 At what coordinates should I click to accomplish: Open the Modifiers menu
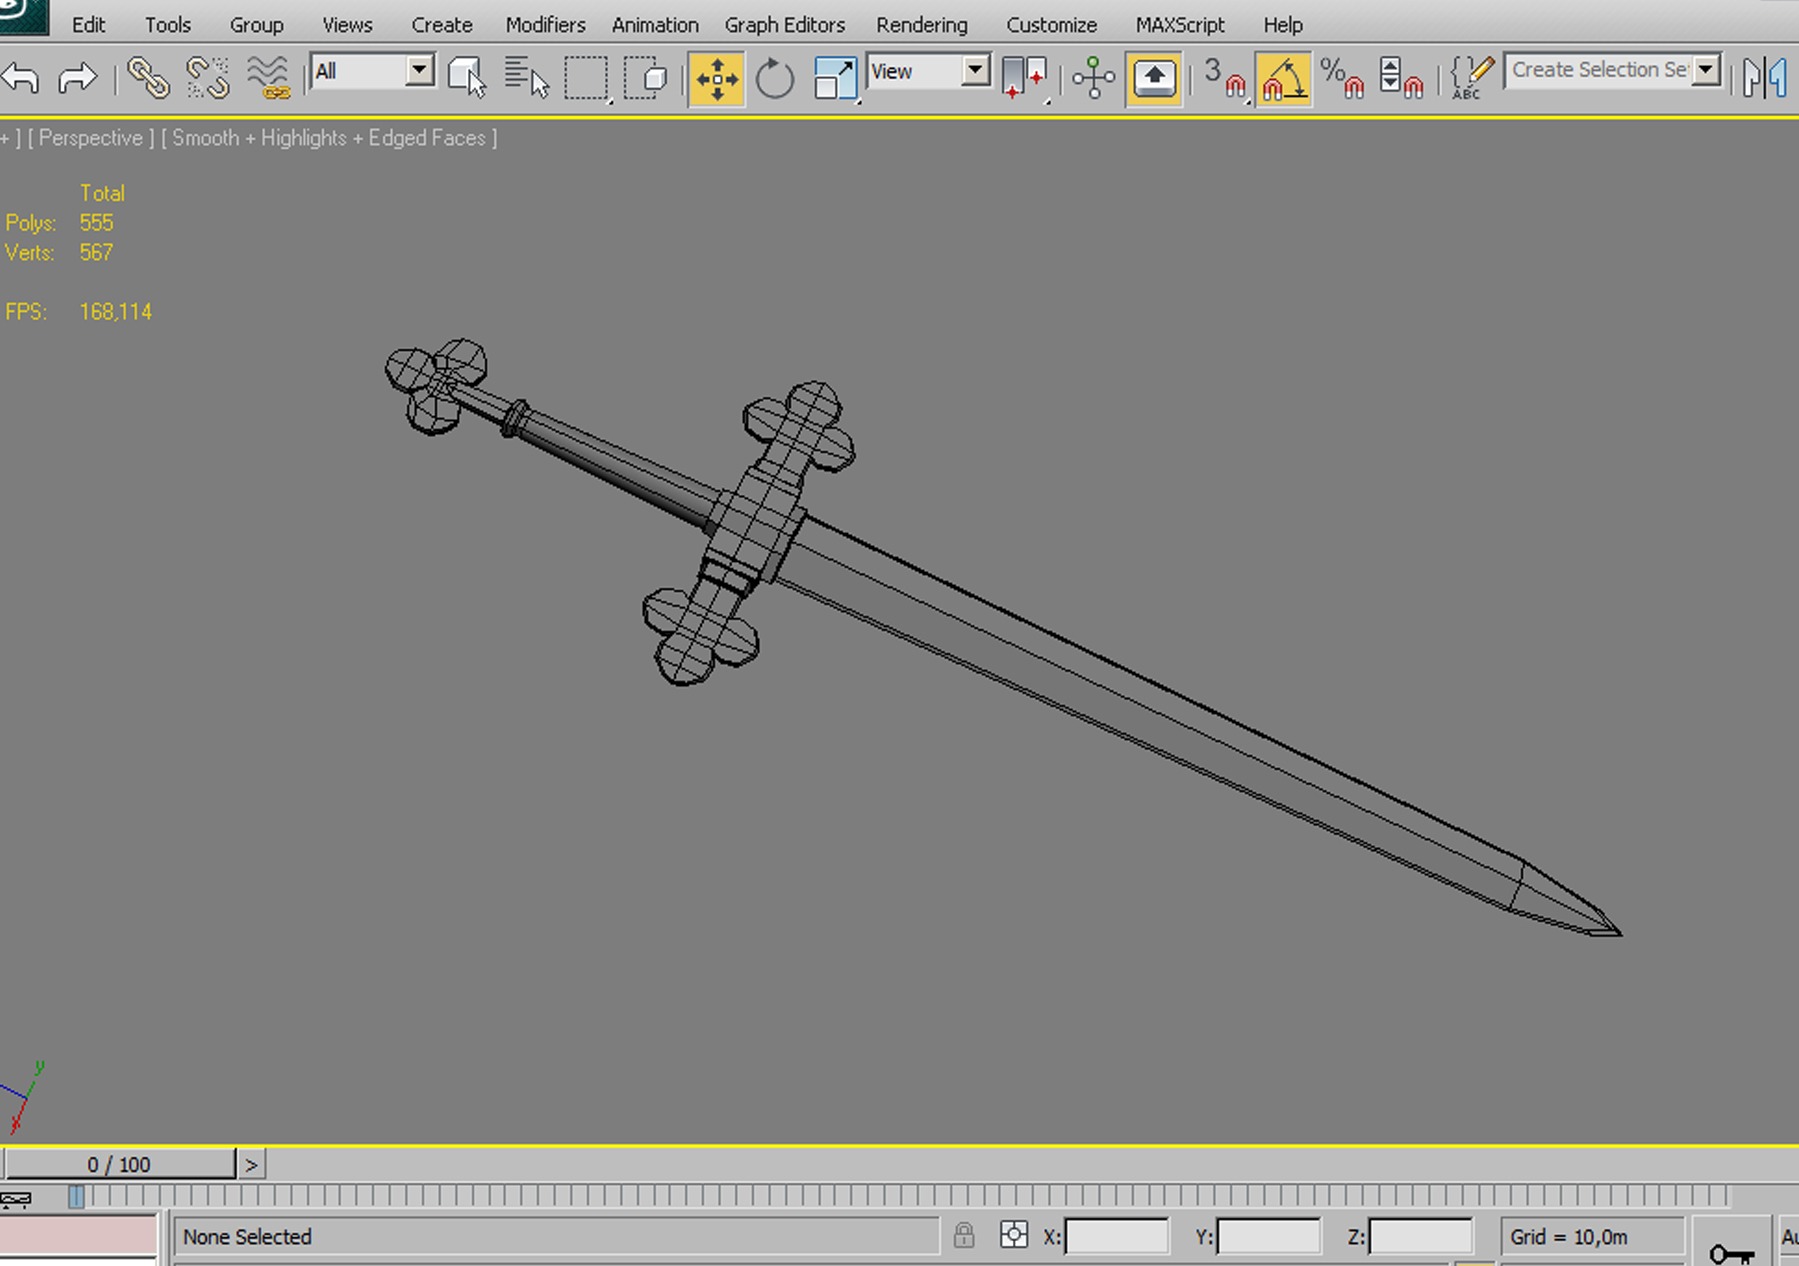(545, 25)
